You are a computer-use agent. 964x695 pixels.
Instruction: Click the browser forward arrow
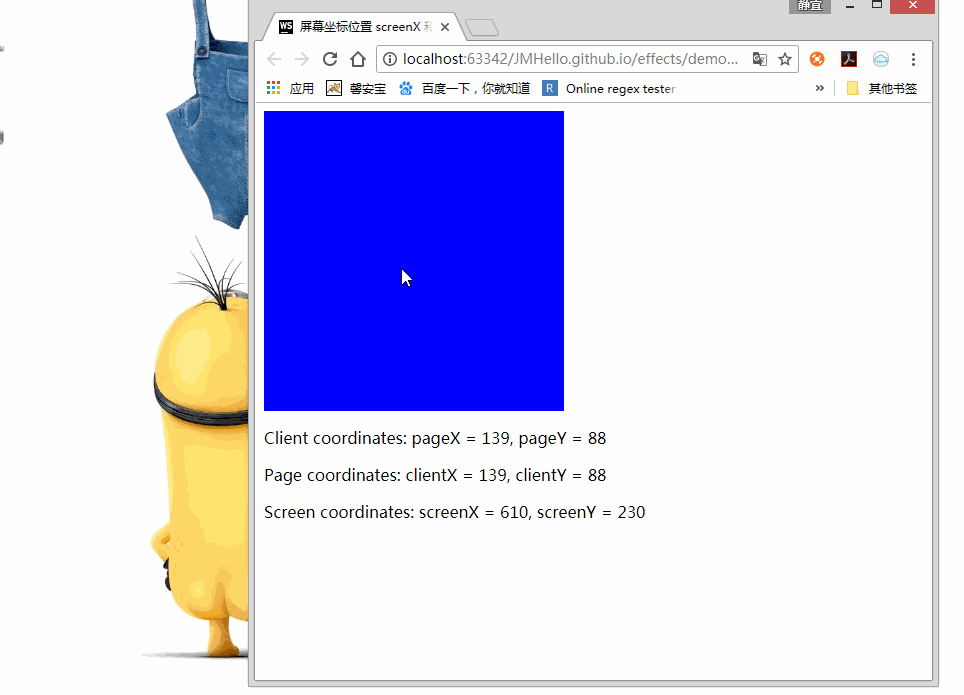tap(301, 59)
